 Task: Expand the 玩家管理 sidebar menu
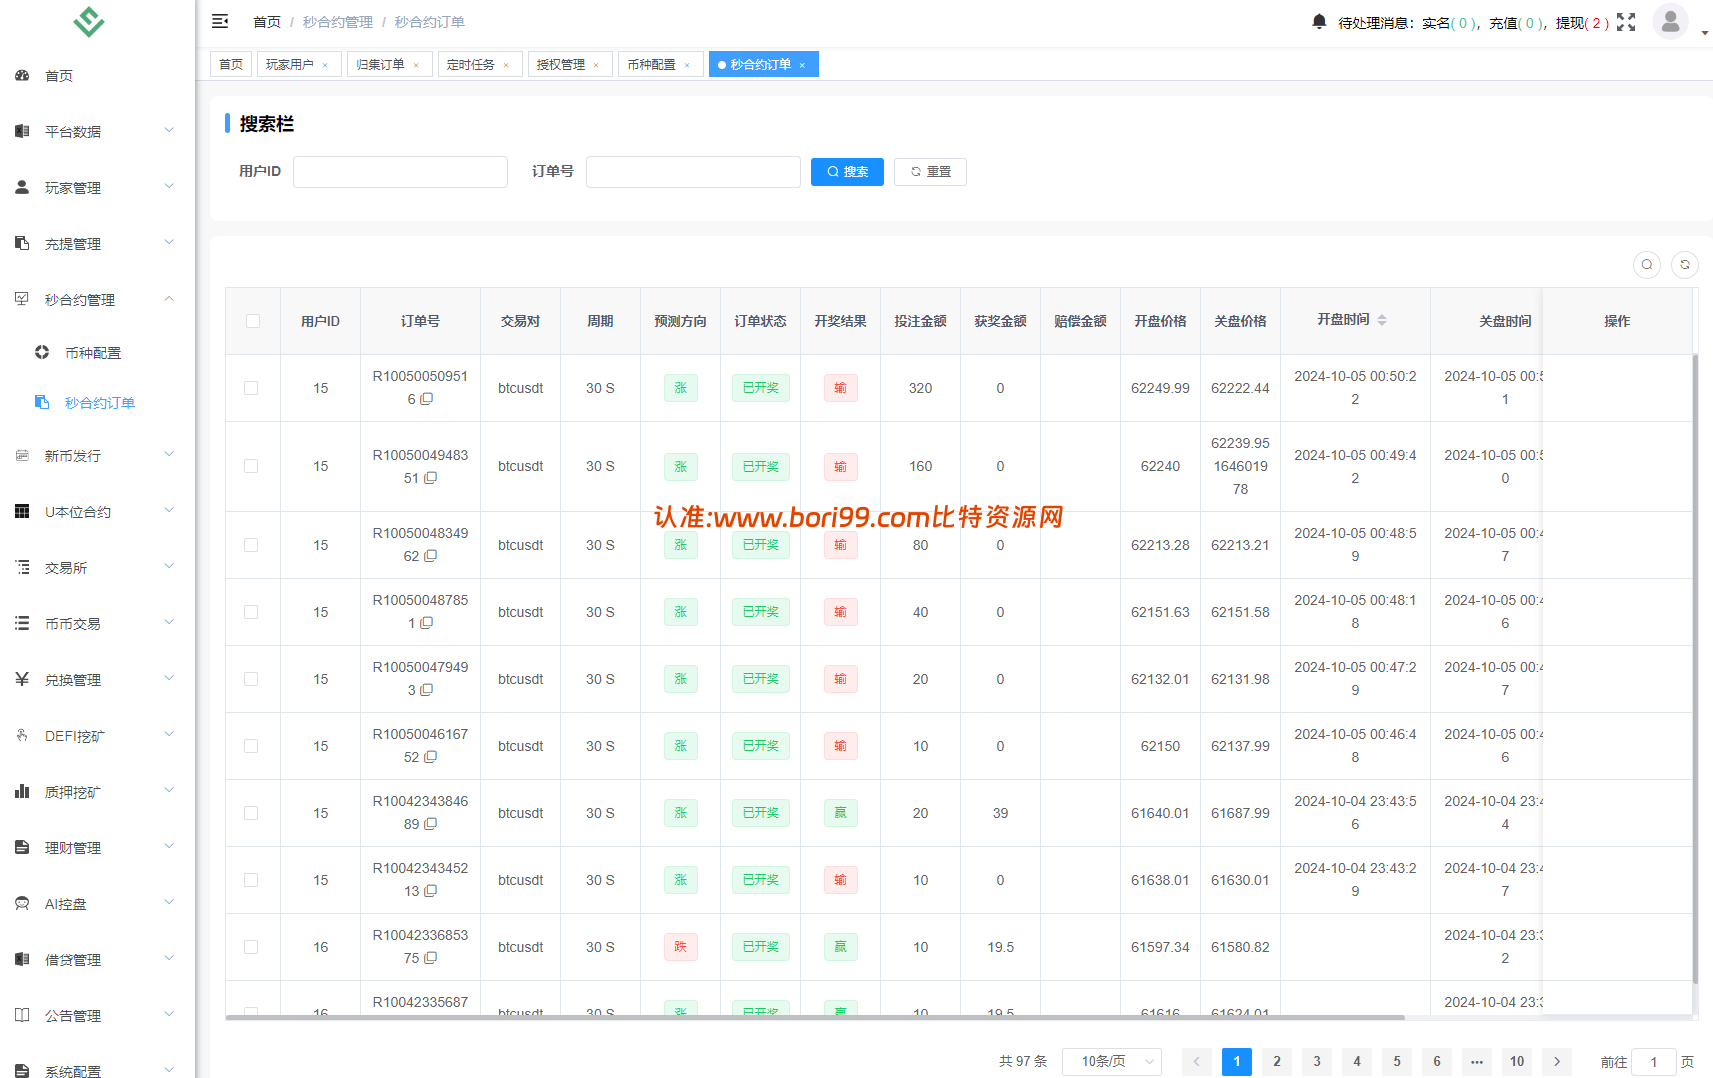[97, 187]
